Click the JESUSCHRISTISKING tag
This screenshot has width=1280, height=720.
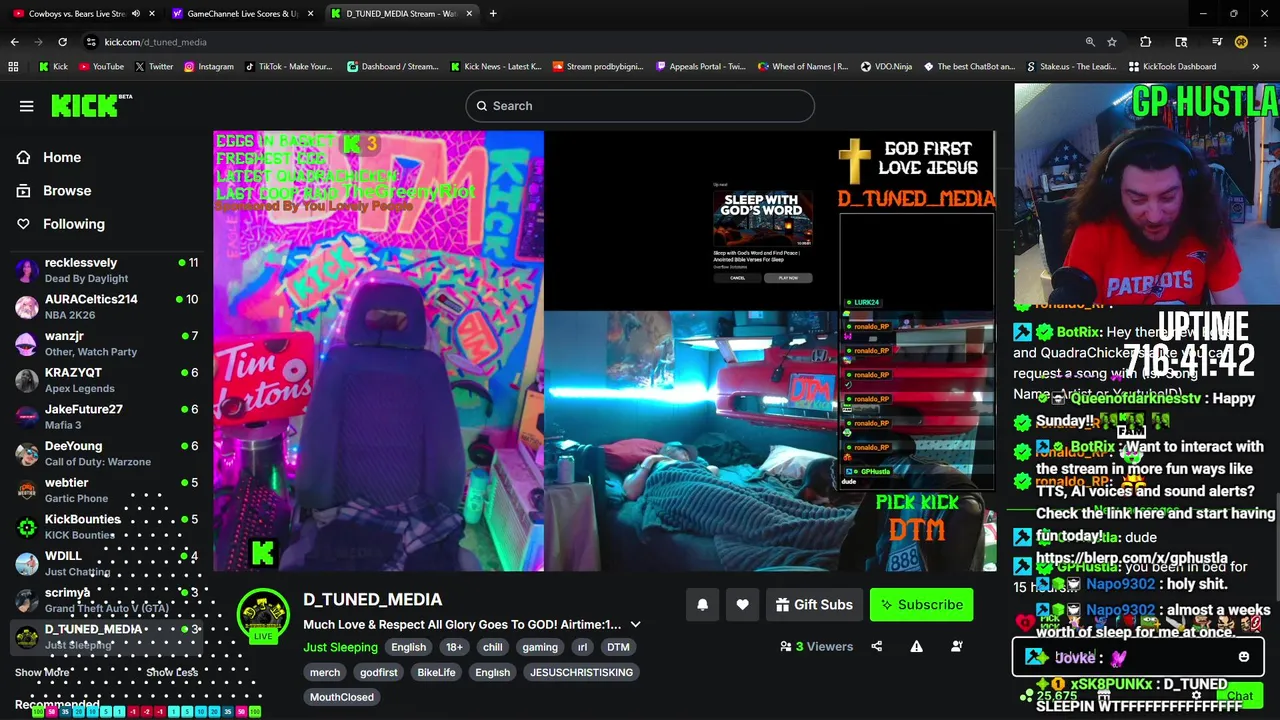[581, 673]
